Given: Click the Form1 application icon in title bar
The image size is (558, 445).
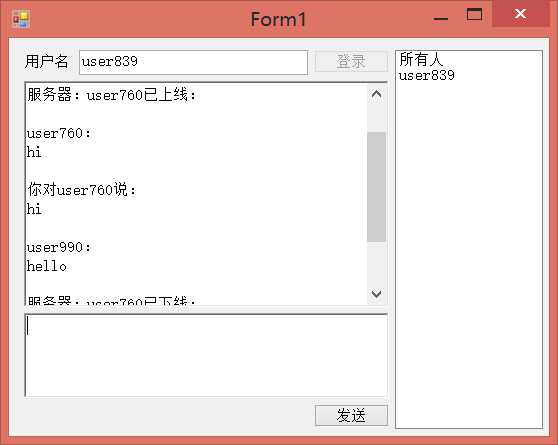Looking at the screenshot, I should (21, 19).
